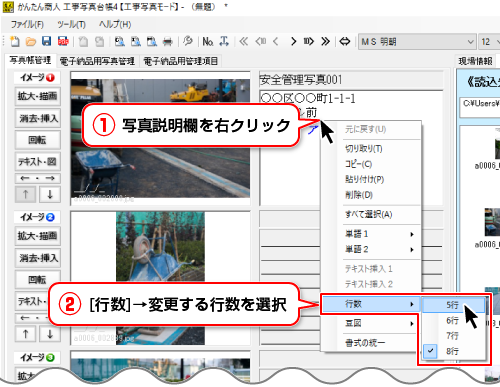Jump to last page with double-right arrow

[x=325, y=41]
